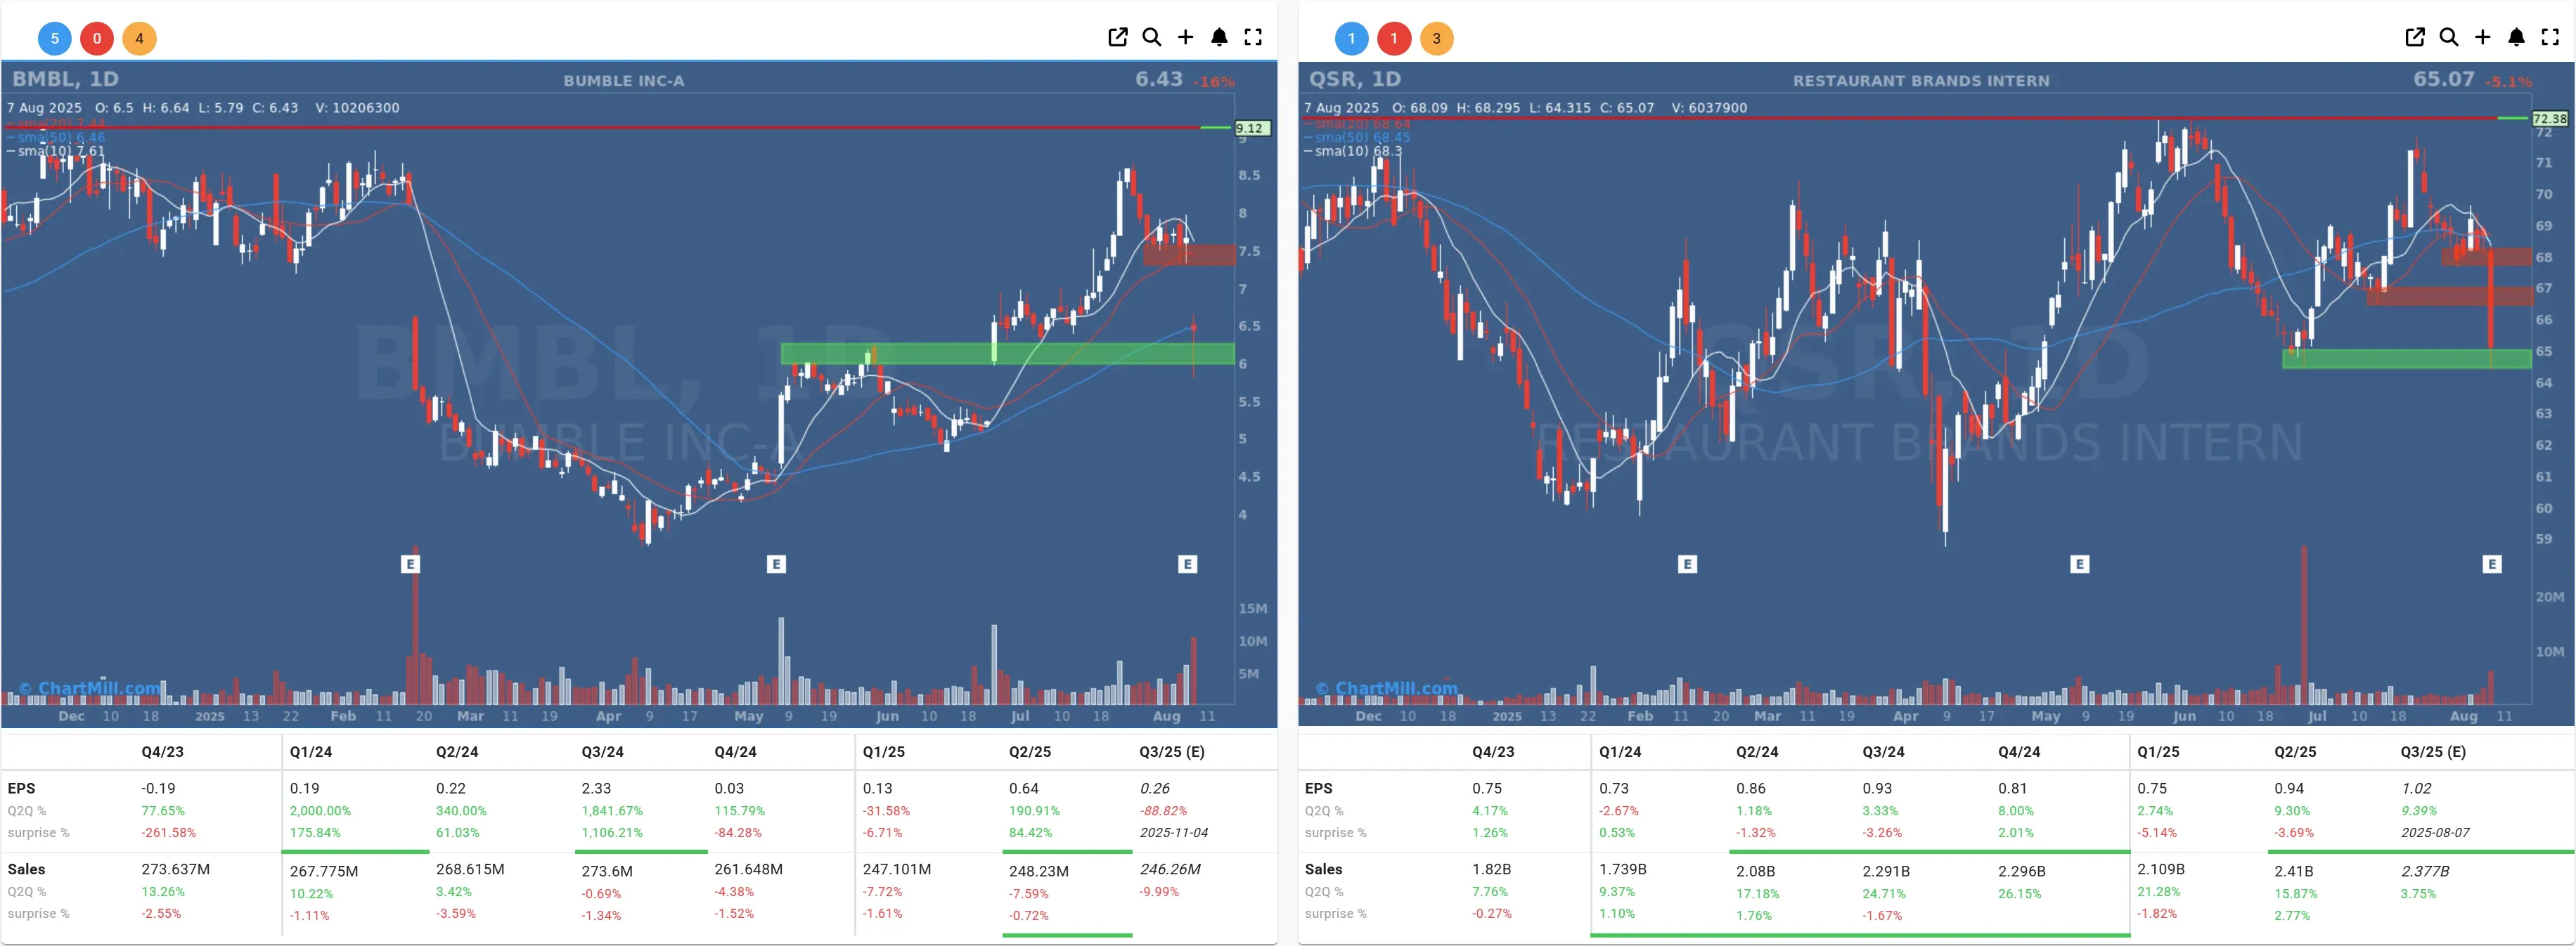The width and height of the screenshot is (2576, 946).
Task: Click BMBL green support zone on chart
Action: point(1007,354)
